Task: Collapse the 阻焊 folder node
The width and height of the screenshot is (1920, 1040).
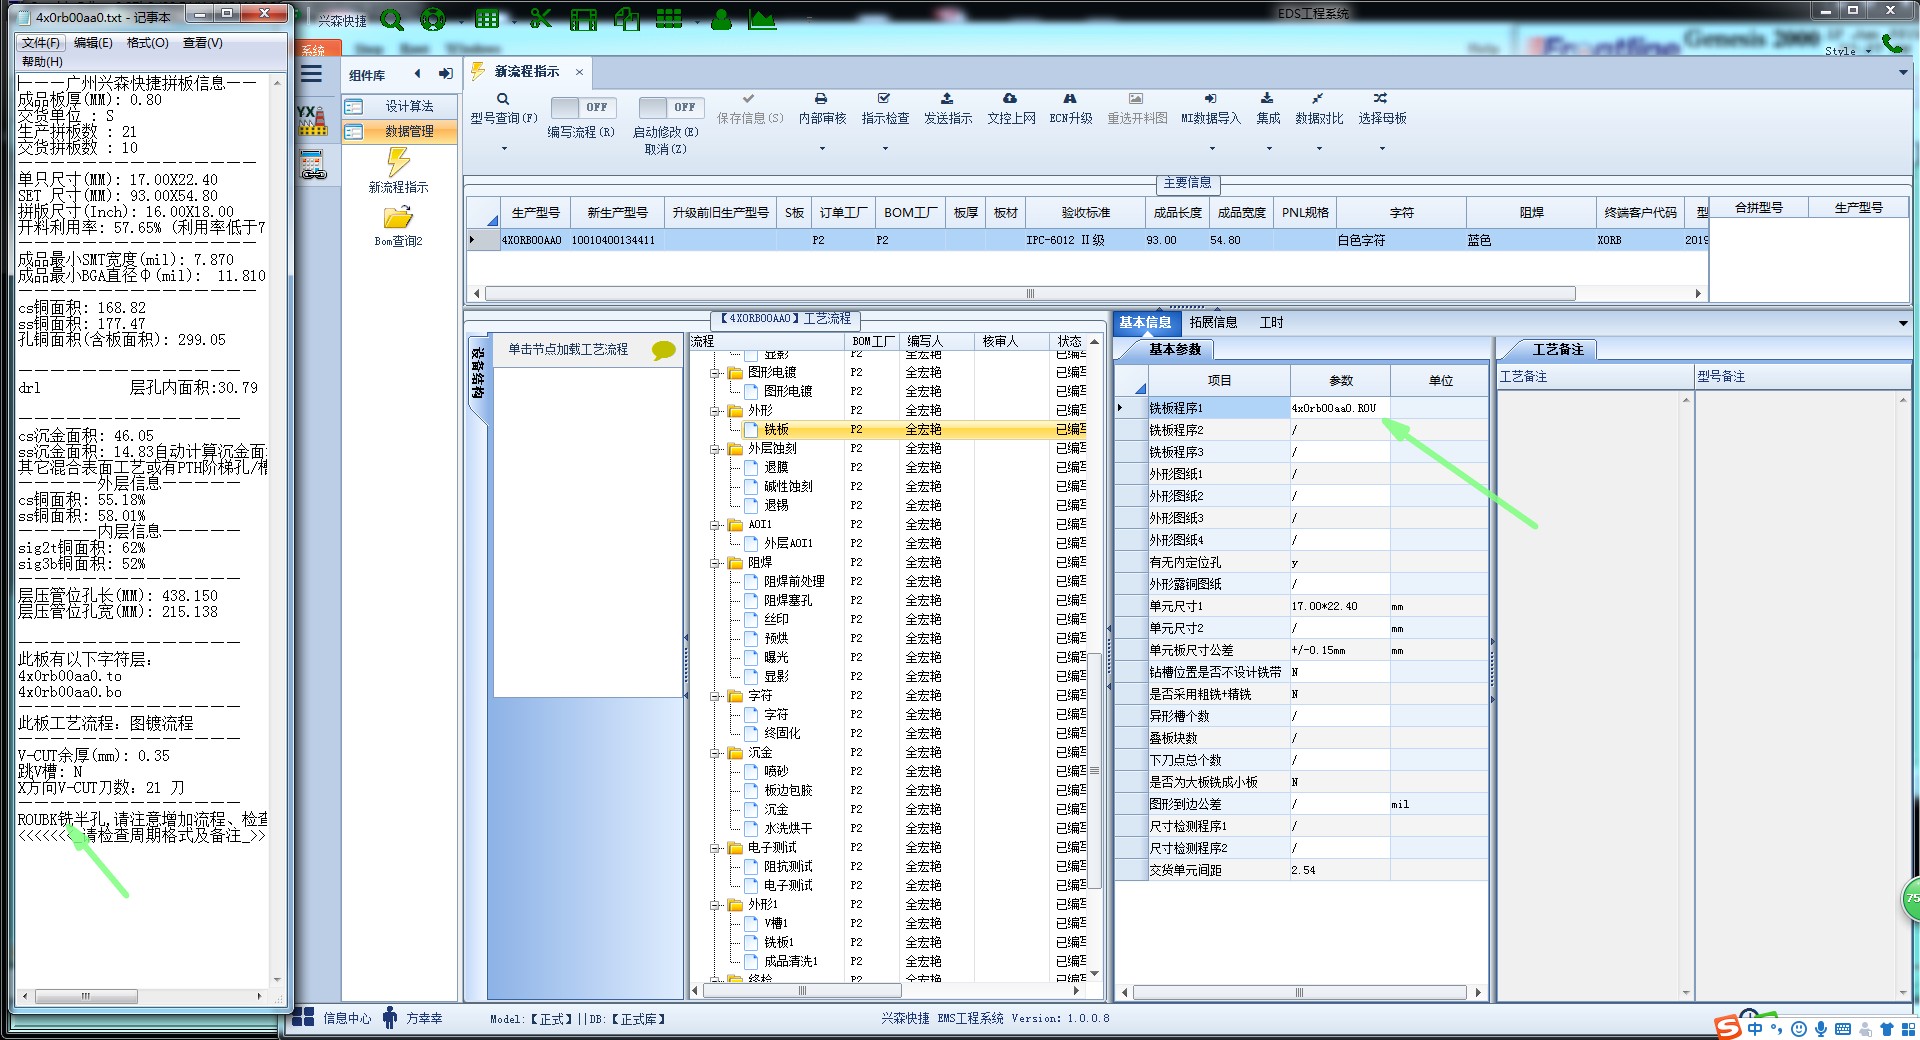Action: click(x=716, y=563)
